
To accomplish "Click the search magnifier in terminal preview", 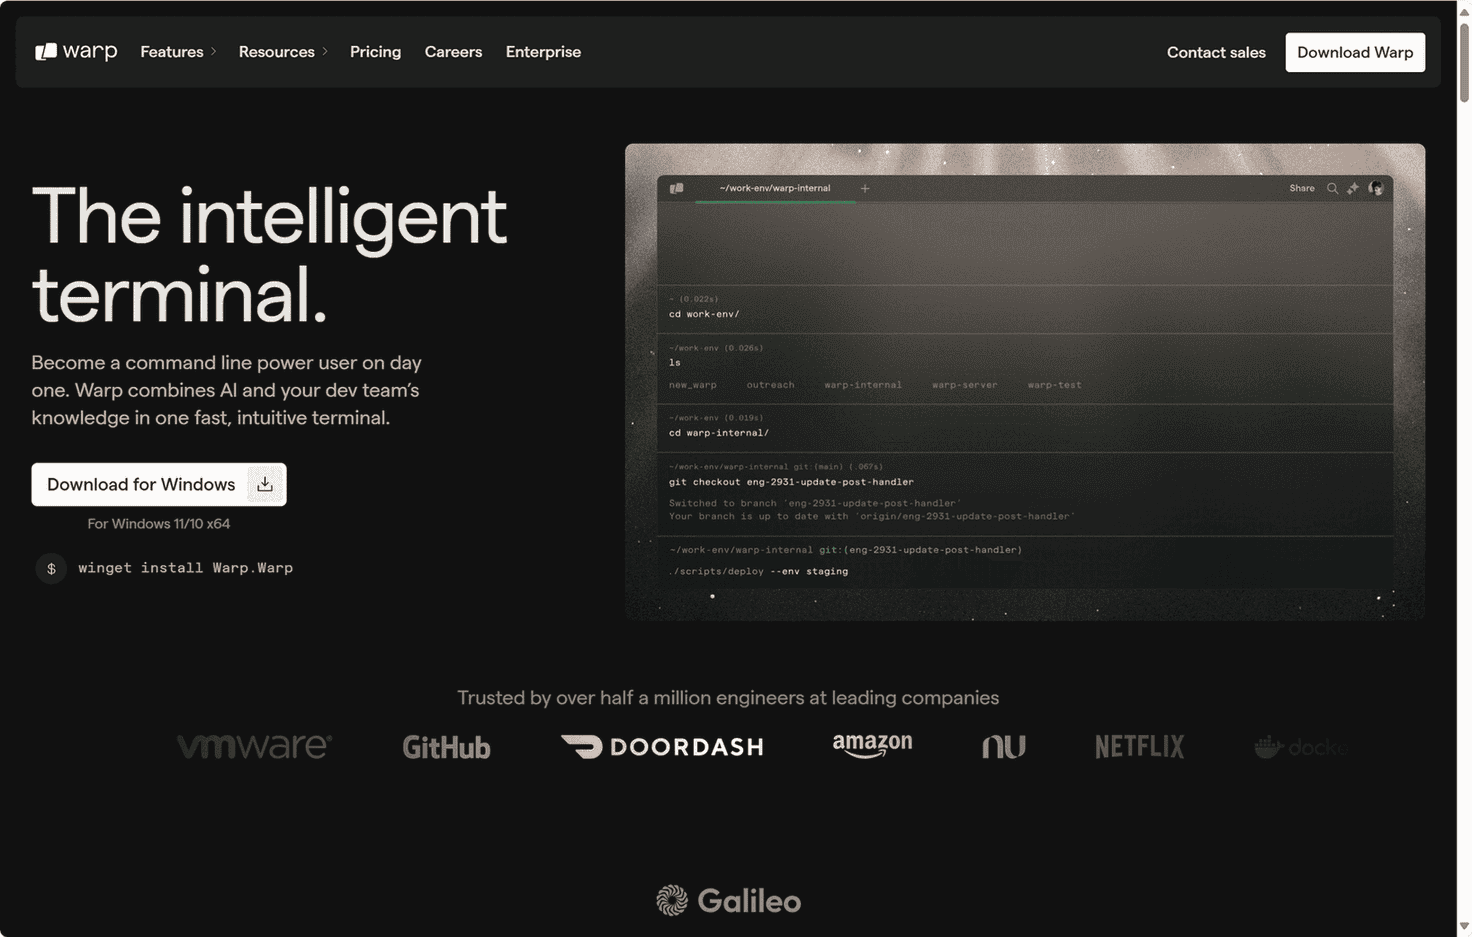I will coord(1332,188).
